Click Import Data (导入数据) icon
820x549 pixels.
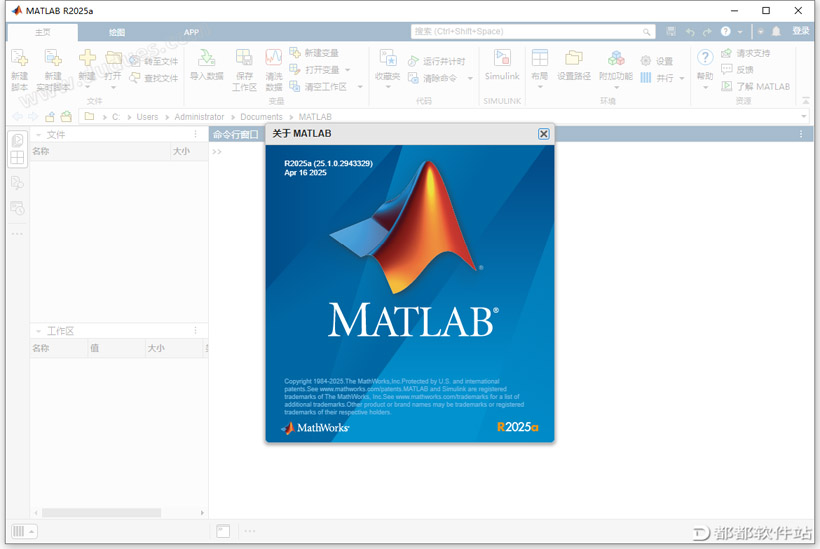point(206,58)
